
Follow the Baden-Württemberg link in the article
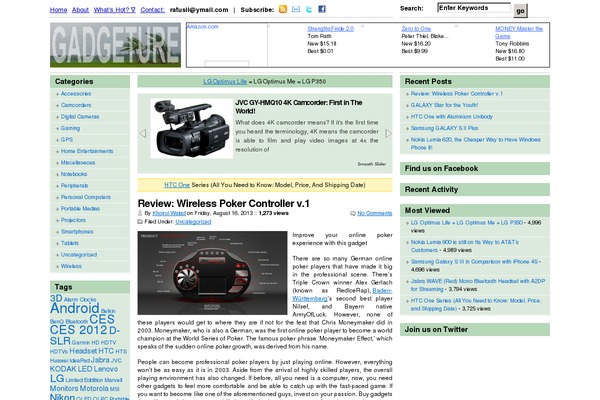click(342, 294)
